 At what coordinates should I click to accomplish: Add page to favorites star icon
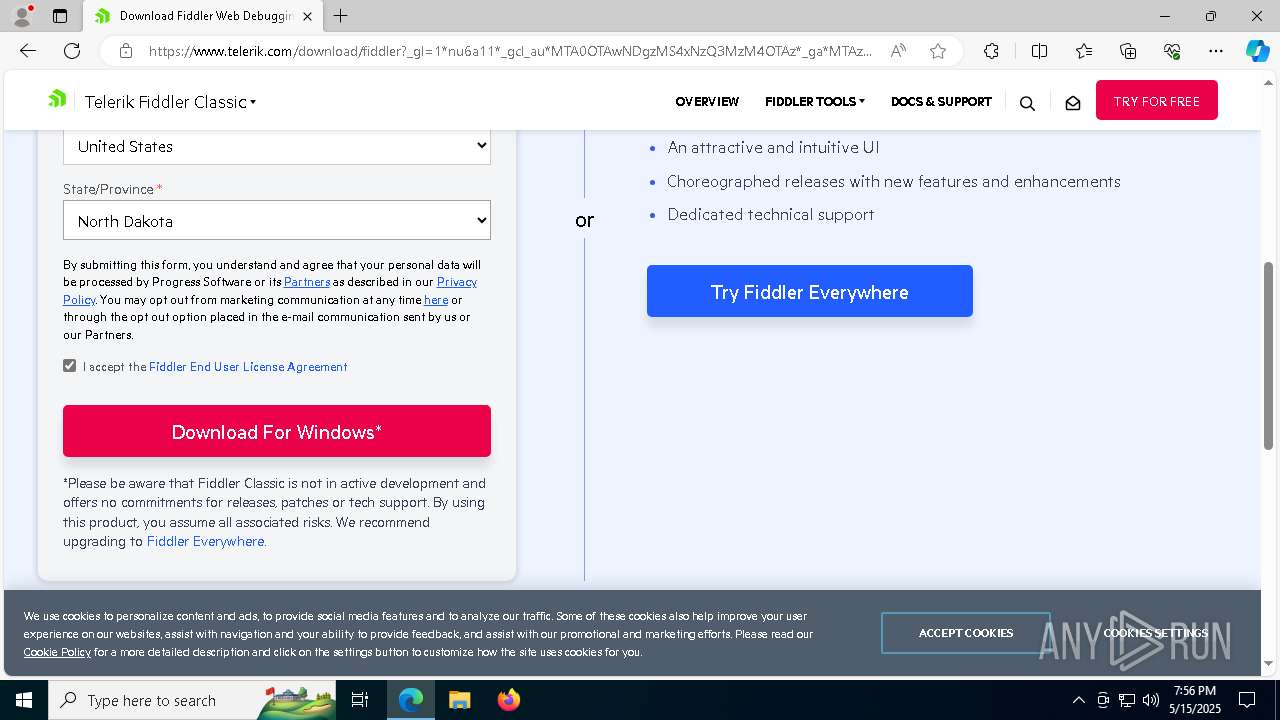pos(937,51)
